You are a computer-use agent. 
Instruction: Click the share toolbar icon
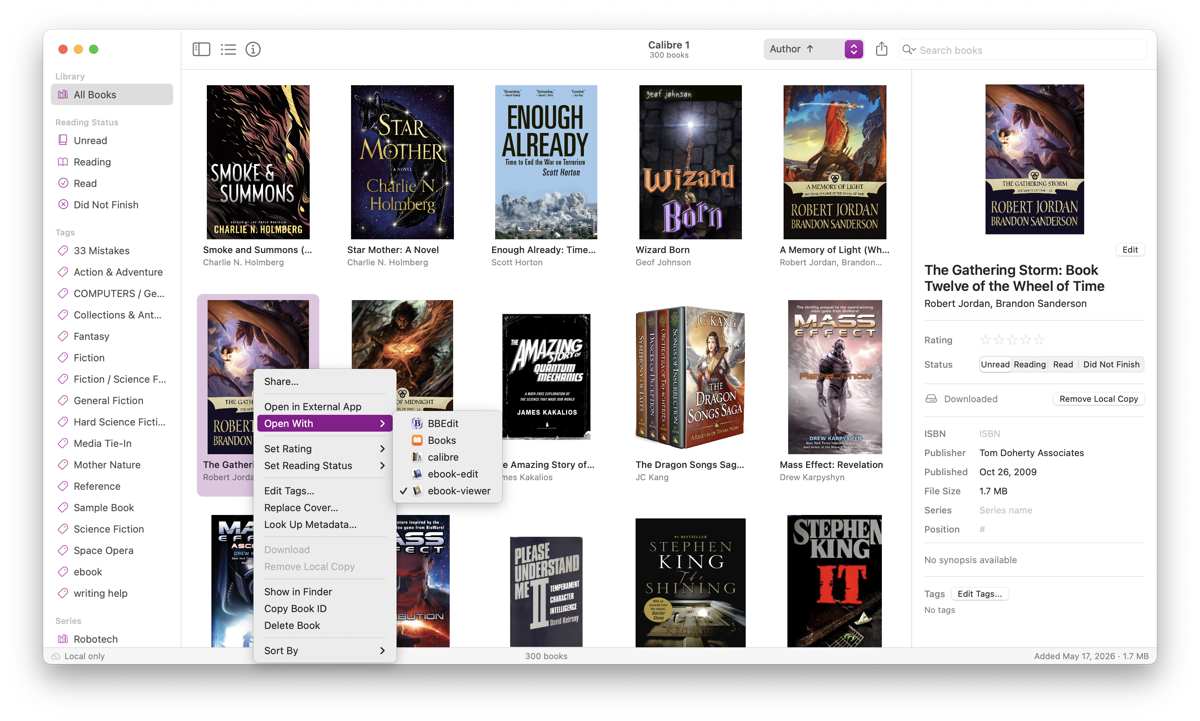point(881,49)
